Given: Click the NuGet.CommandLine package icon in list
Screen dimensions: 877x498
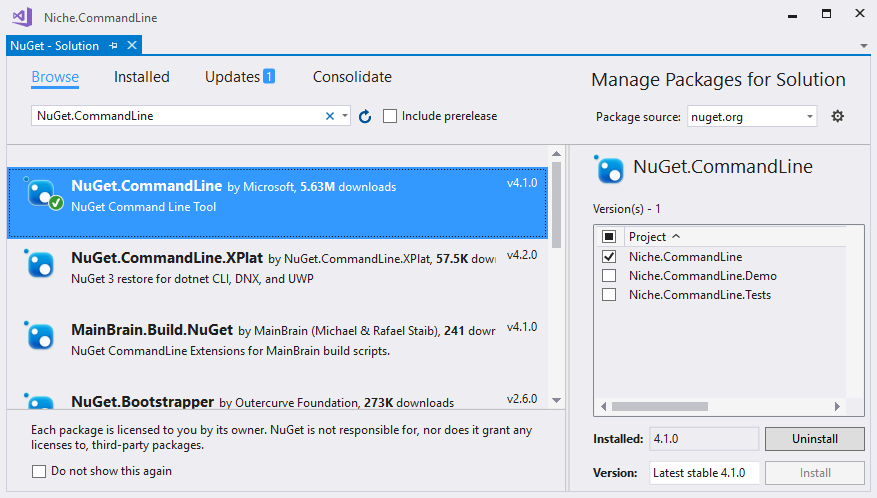Looking at the screenshot, I should [43, 194].
